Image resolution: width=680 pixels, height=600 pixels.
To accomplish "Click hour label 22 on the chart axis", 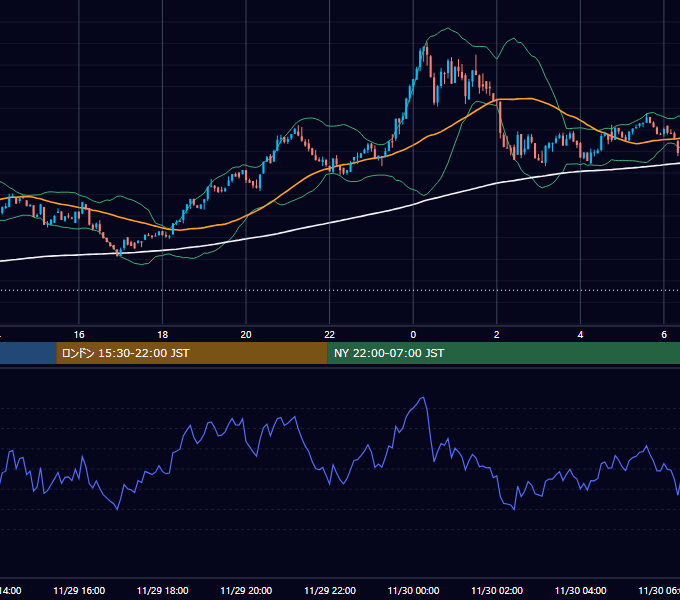I will point(330,335).
